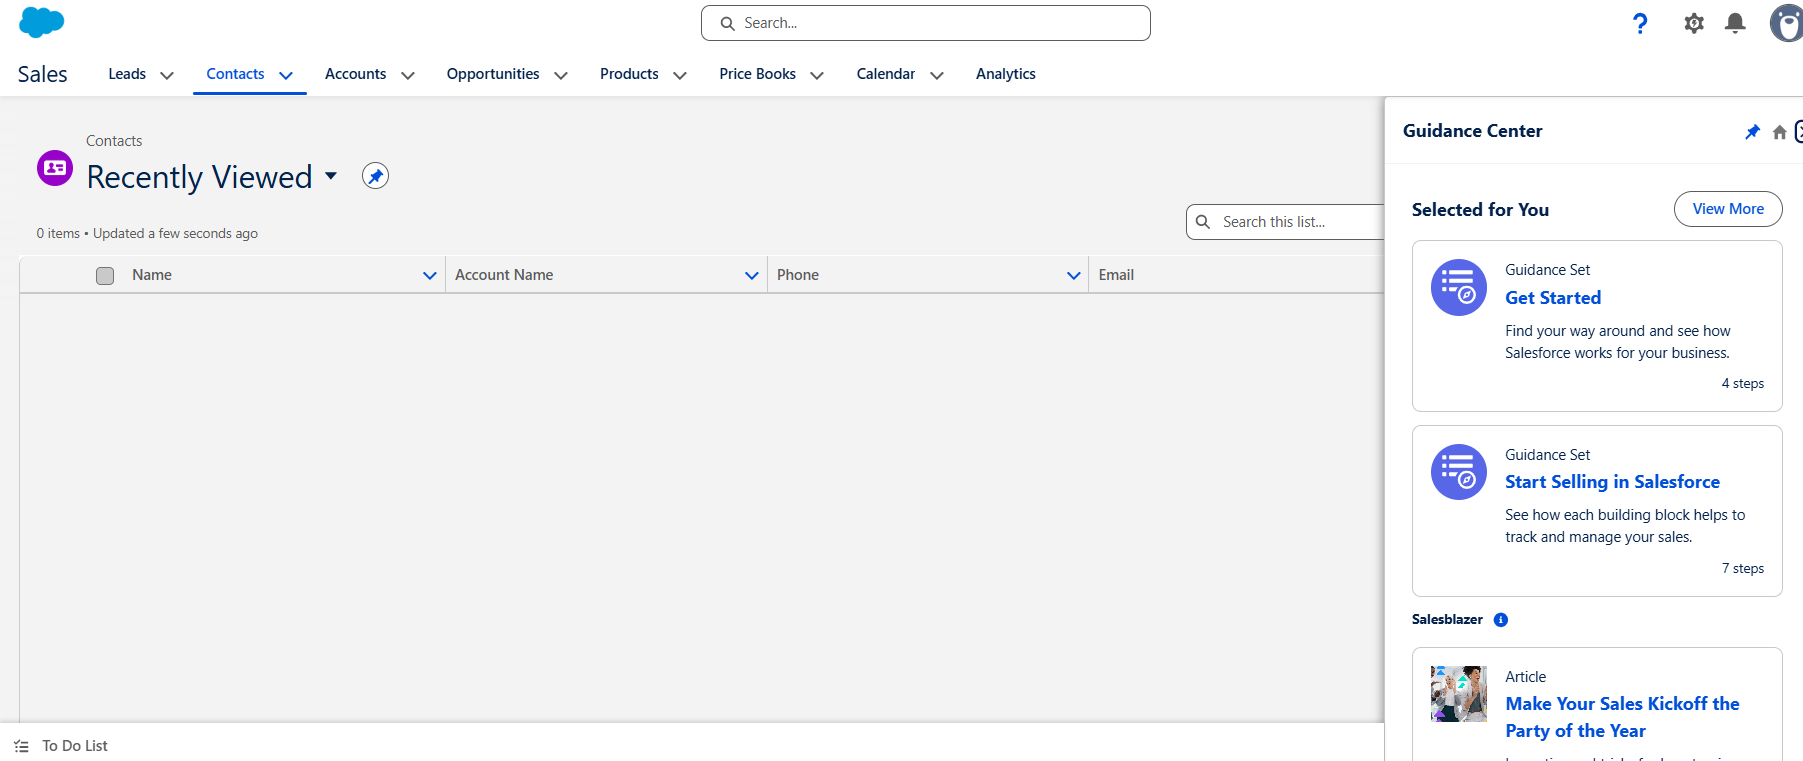Expand the Calendar tab dropdown chevron

(937, 75)
